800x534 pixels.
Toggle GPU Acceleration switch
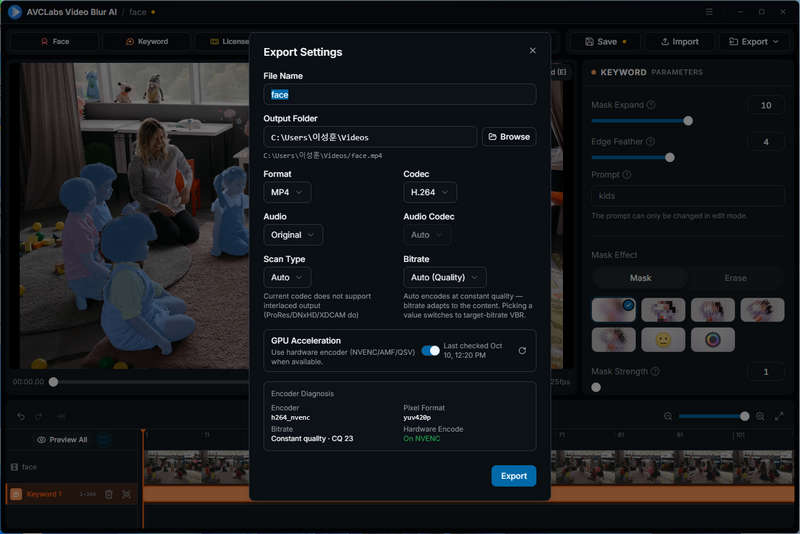431,351
